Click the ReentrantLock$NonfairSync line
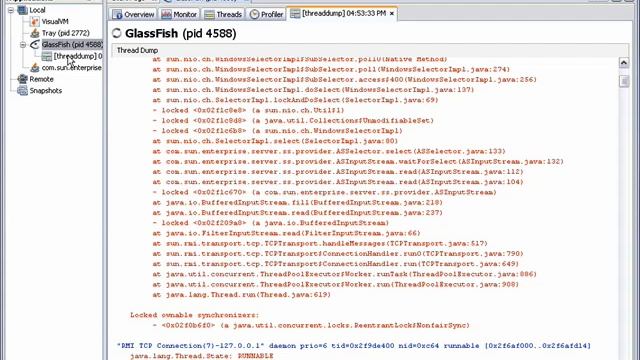640x360 pixels. pos(311,325)
